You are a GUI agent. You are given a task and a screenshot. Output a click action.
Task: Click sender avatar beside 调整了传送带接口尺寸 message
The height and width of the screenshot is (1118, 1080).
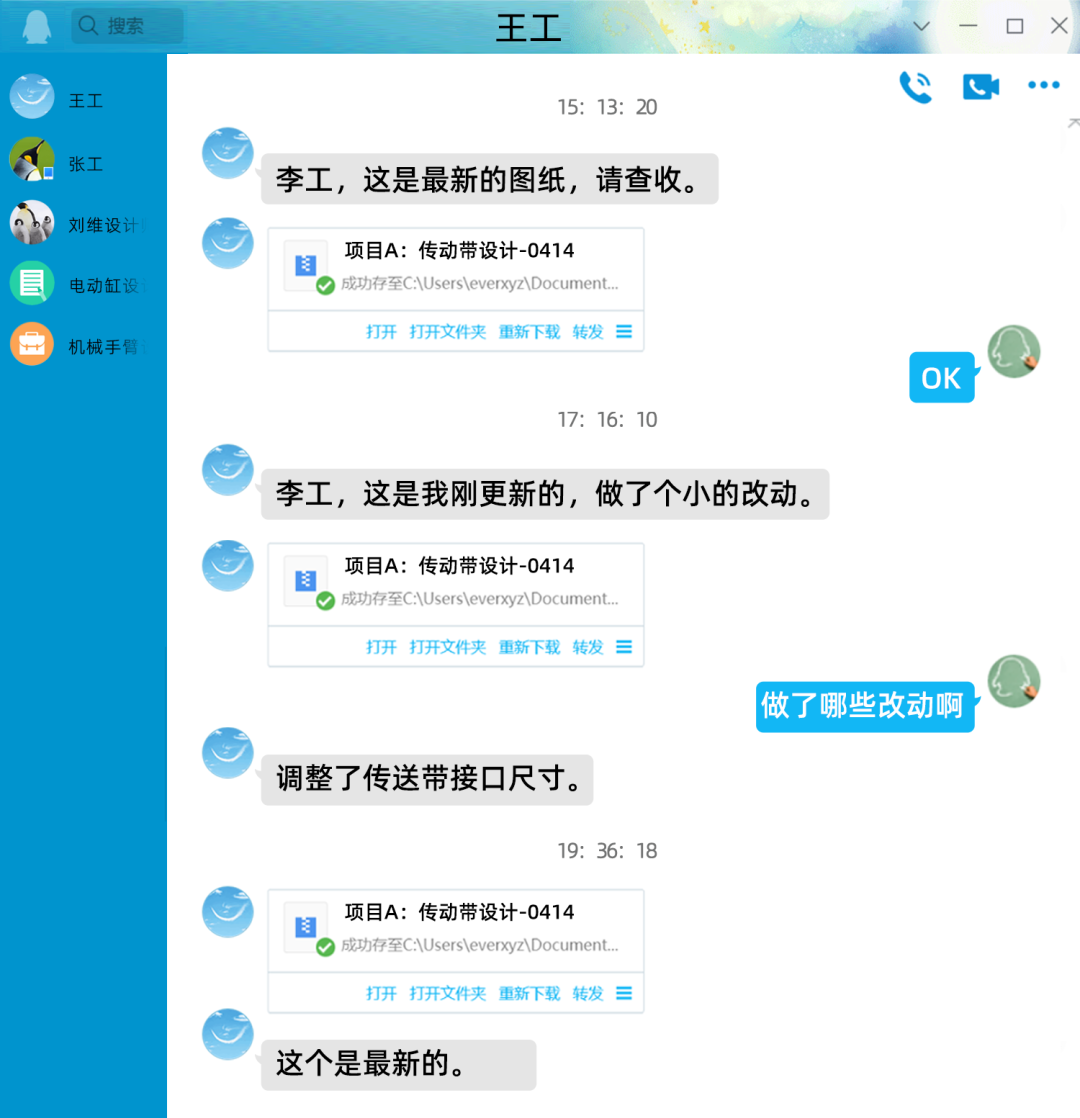click(x=227, y=752)
